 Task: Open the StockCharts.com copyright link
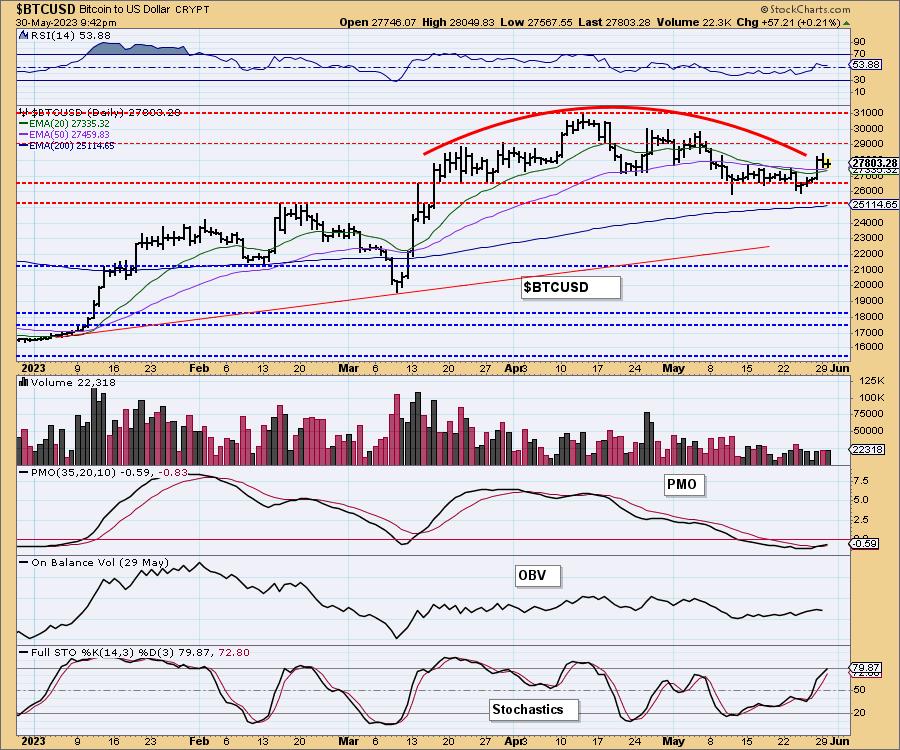click(806, 9)
